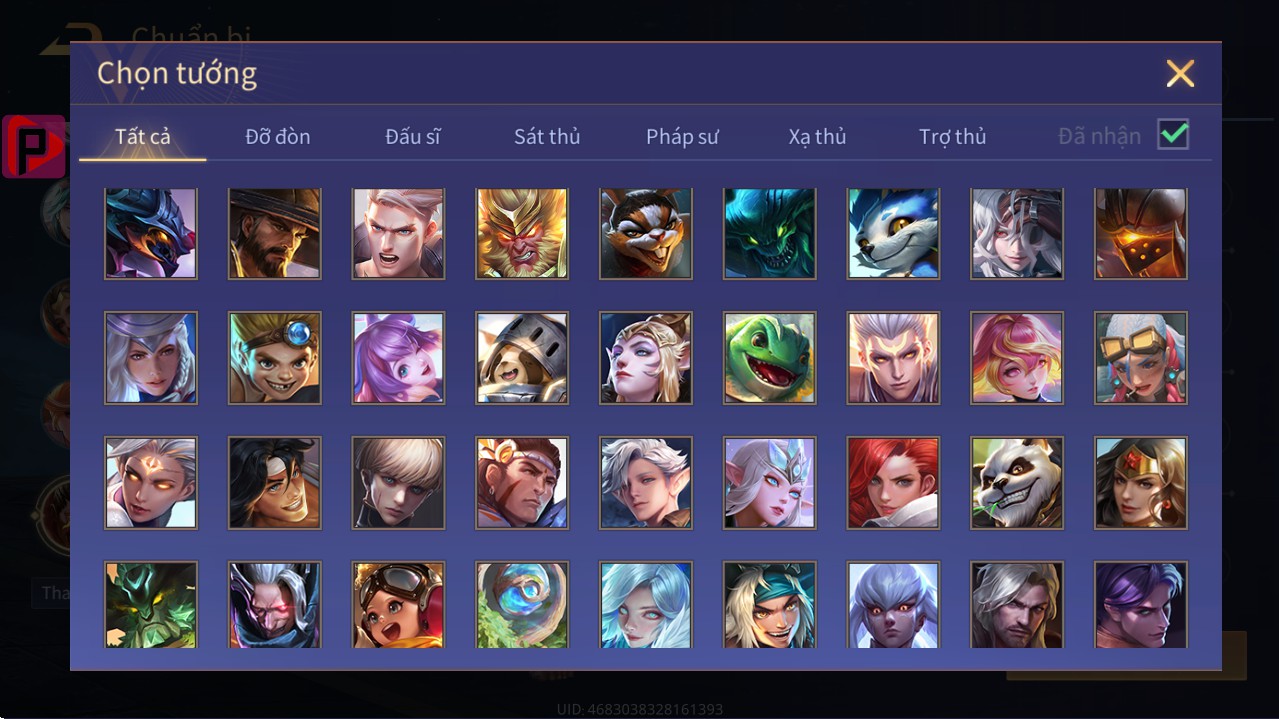Screen dimensions: 1279x719
Task: Pick the green chameleon hero portrait
Action: (x=770, y=358)
